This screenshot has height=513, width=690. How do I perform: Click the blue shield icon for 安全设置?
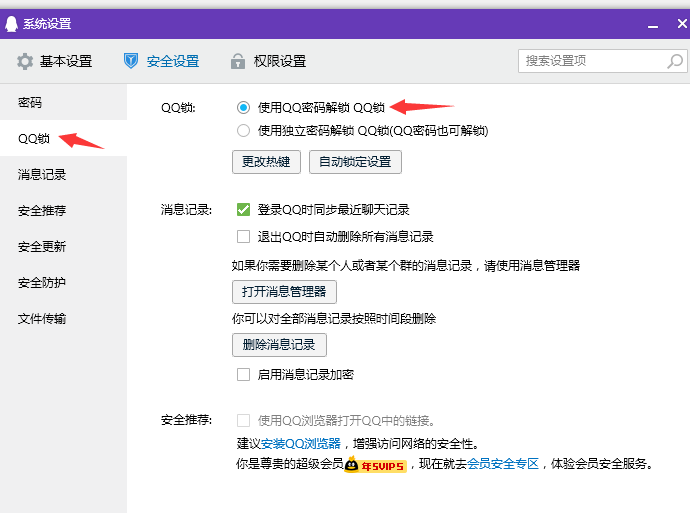click(131, 61)
